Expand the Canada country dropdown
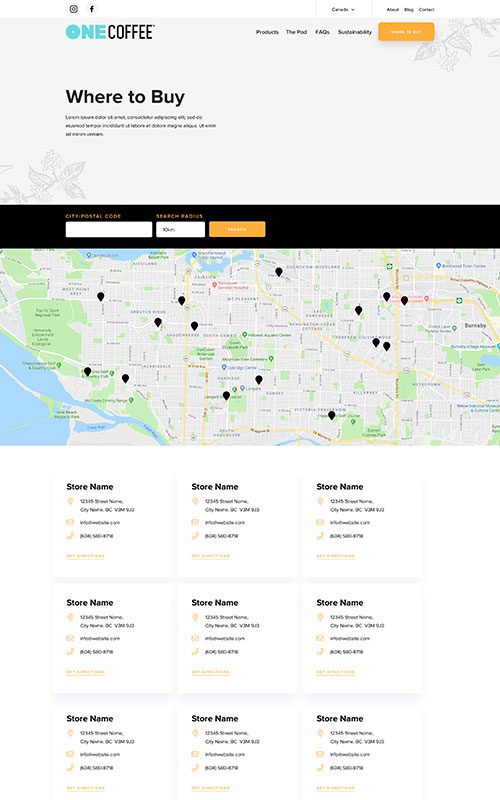500x800 pixels. [343, 9]
